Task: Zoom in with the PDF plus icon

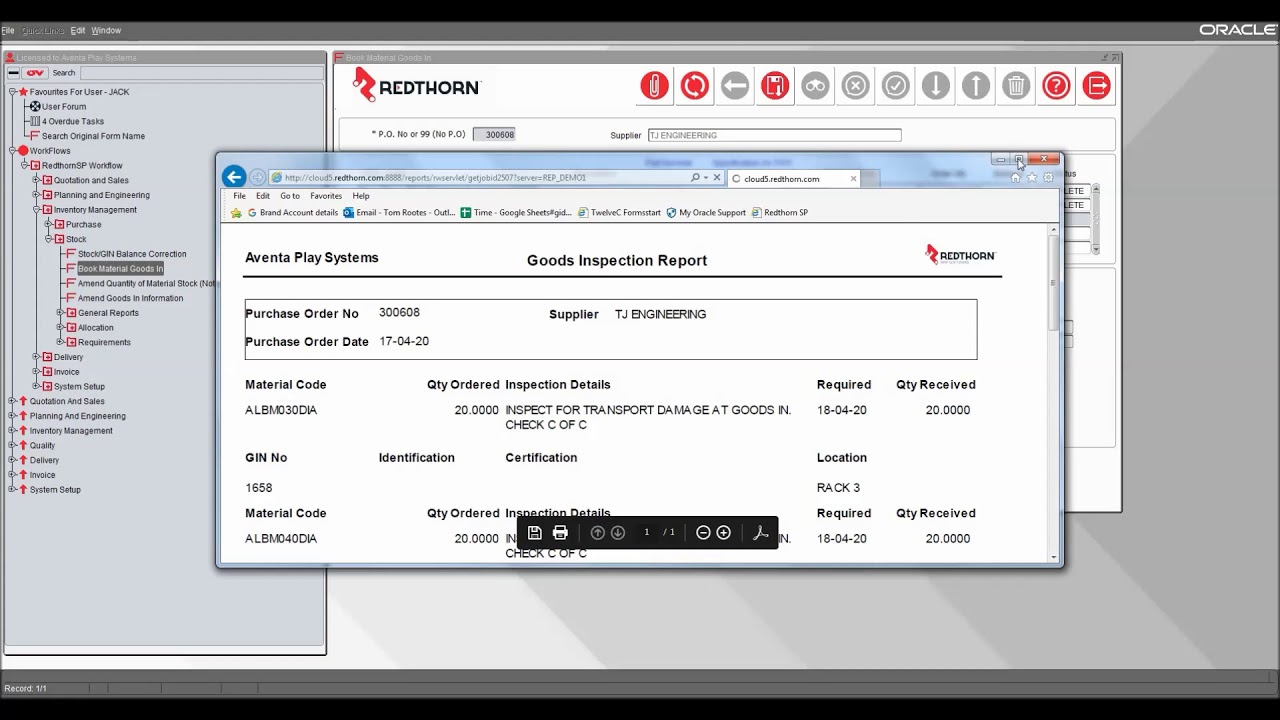Action: [724, 533]
